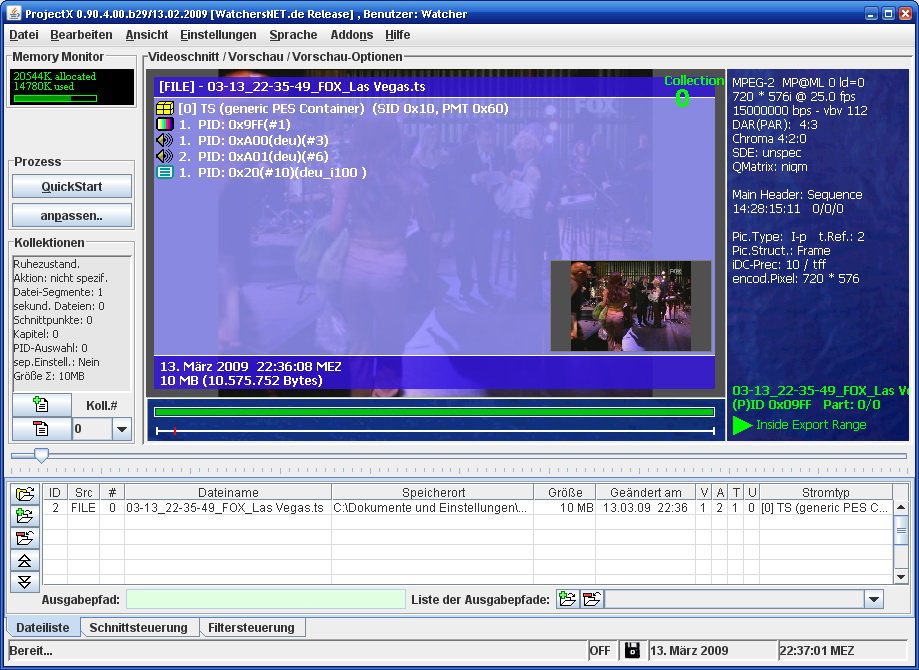The height and width of the screenshot is (670, 919).
Task: Open the Addons menu
Action: click(x=352, y=35)
